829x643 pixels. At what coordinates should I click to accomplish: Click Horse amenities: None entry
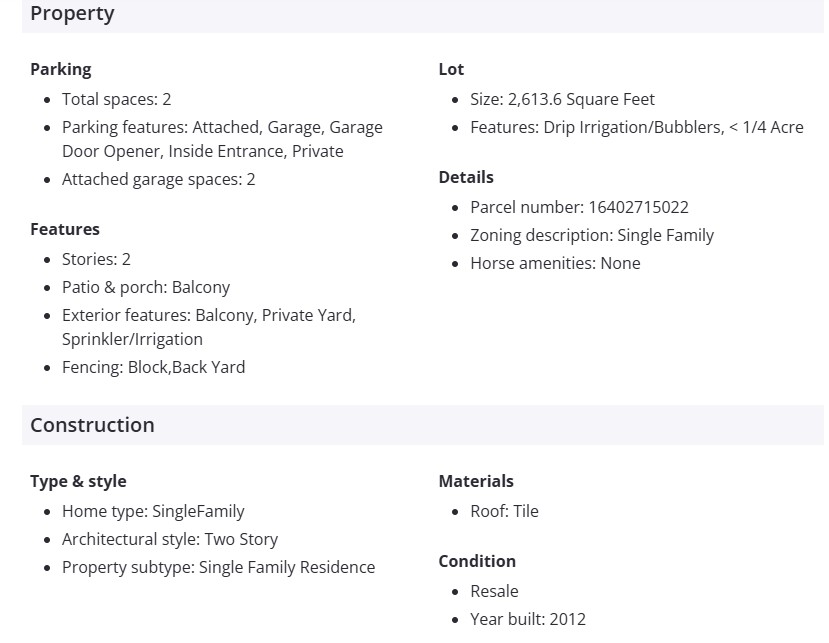(x=555, y=263)
